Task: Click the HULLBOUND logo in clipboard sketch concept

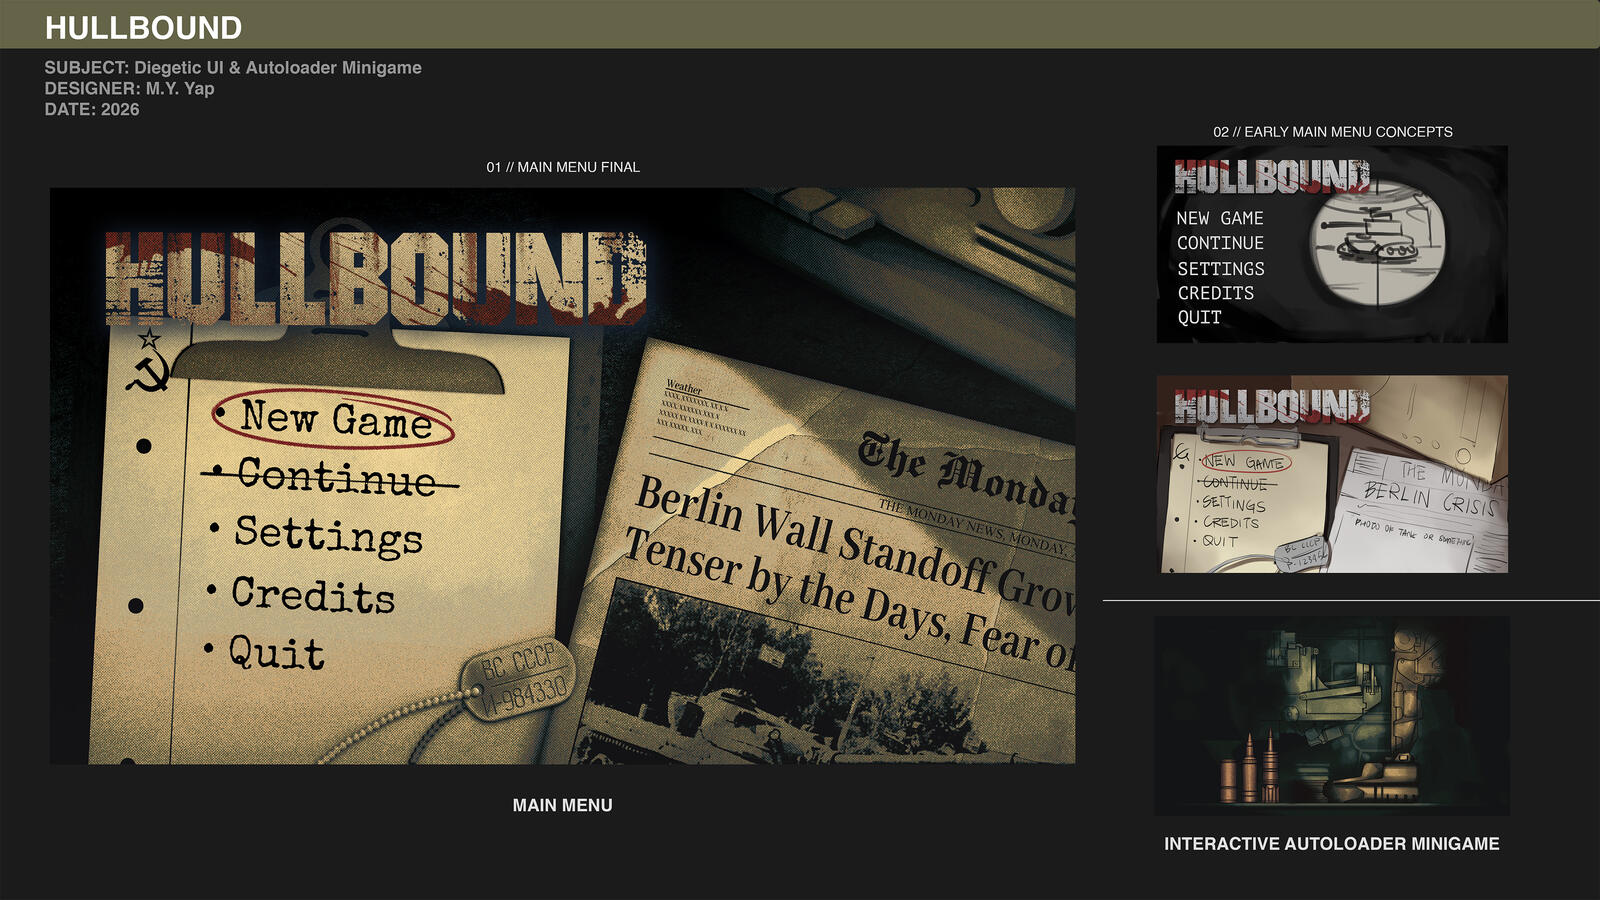Action: click(x=1271, y=406)
